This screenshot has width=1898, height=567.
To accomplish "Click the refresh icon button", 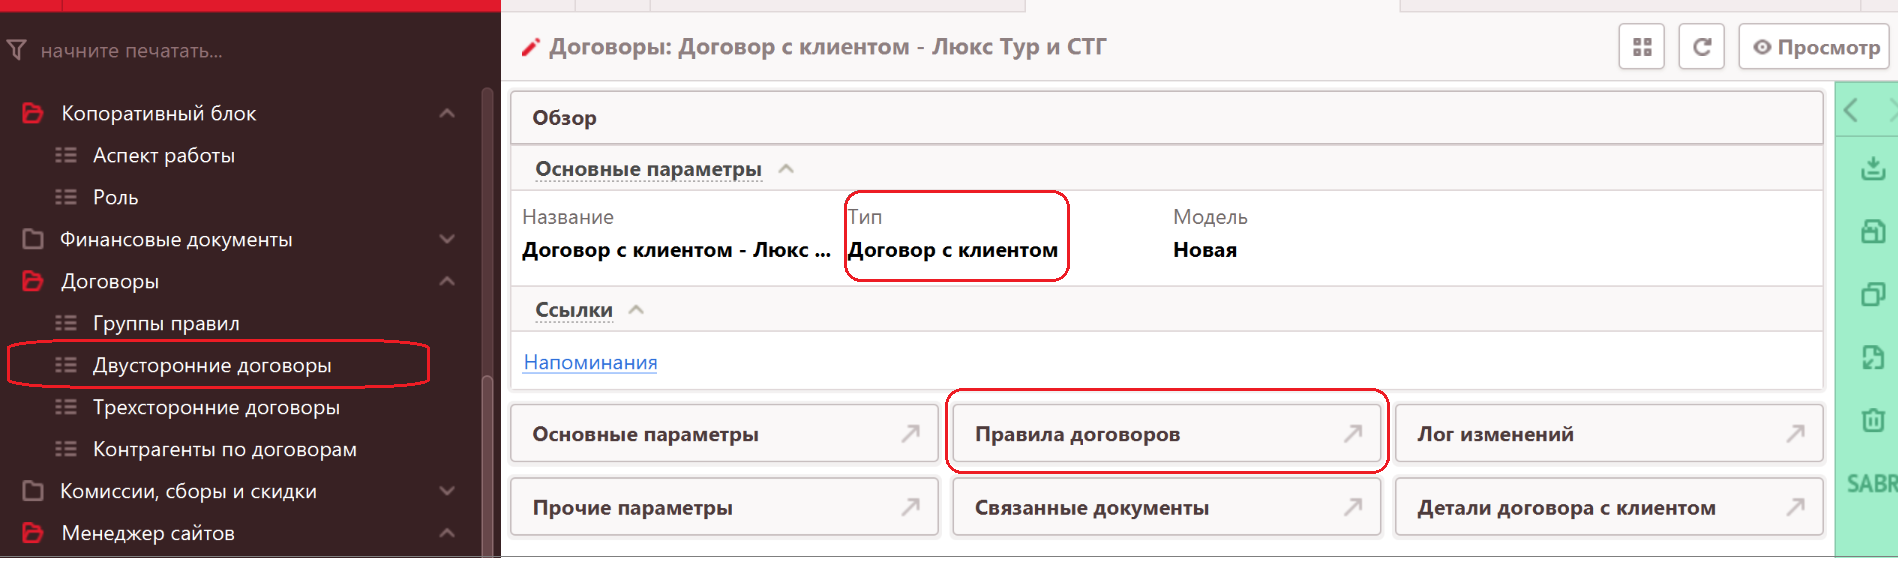I will 1701,47.
